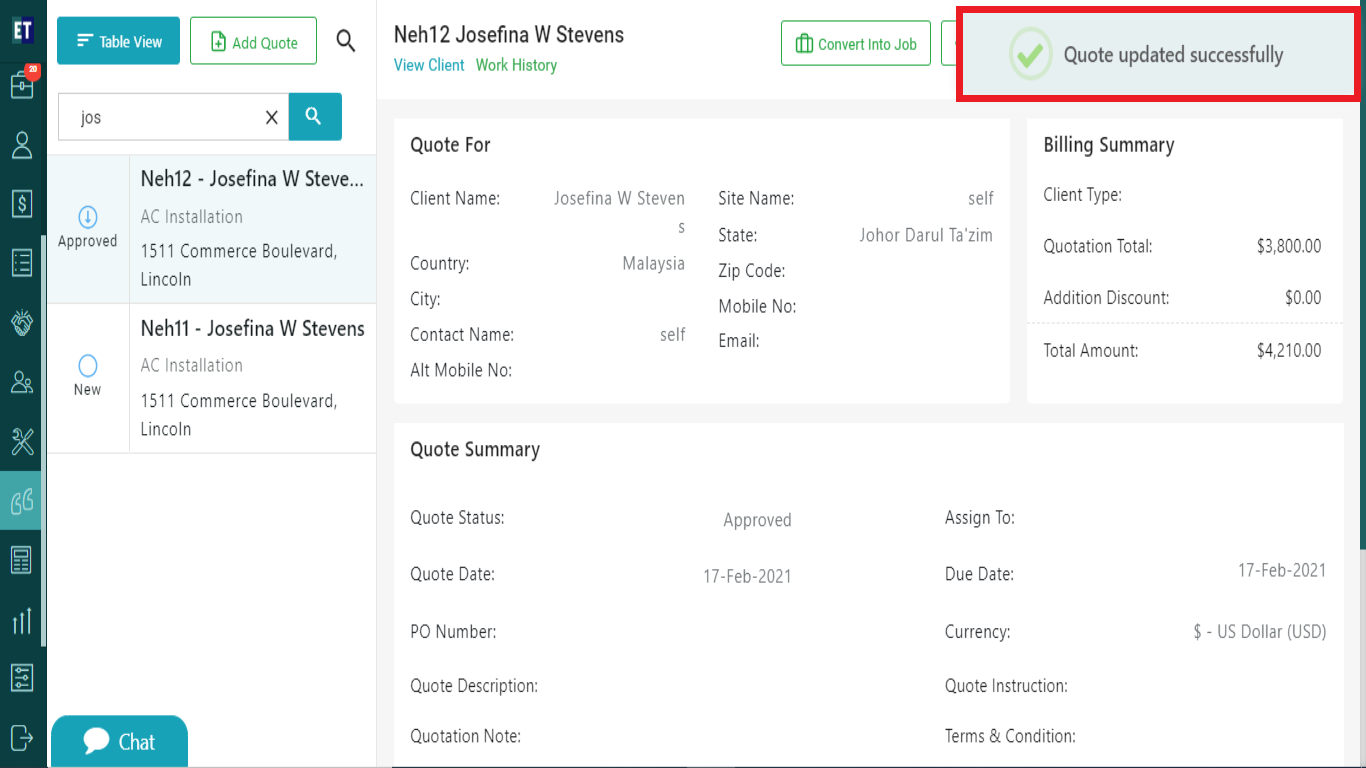This screenshot has height=768, width=1366.
Task: Select the highlighted quotes icon in the sidebar
Action: tap(22, 500)
